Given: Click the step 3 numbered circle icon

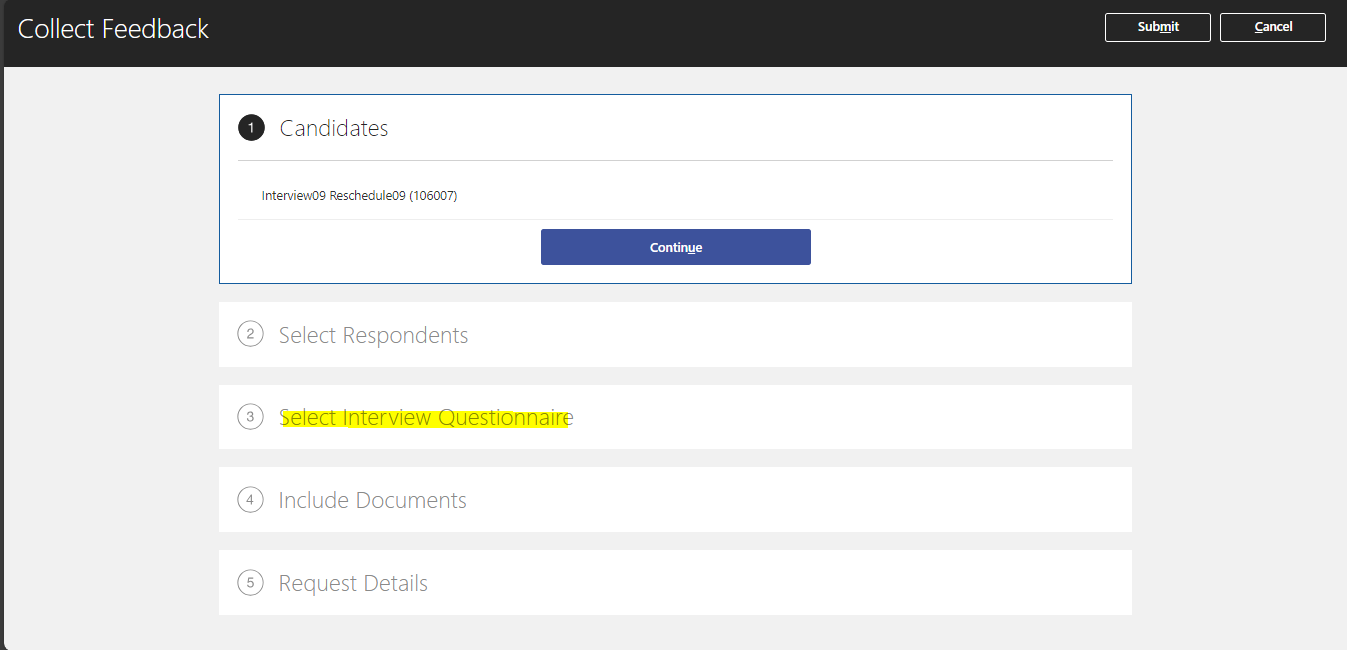Looking at the screenshot, I should tap(250, 416).
